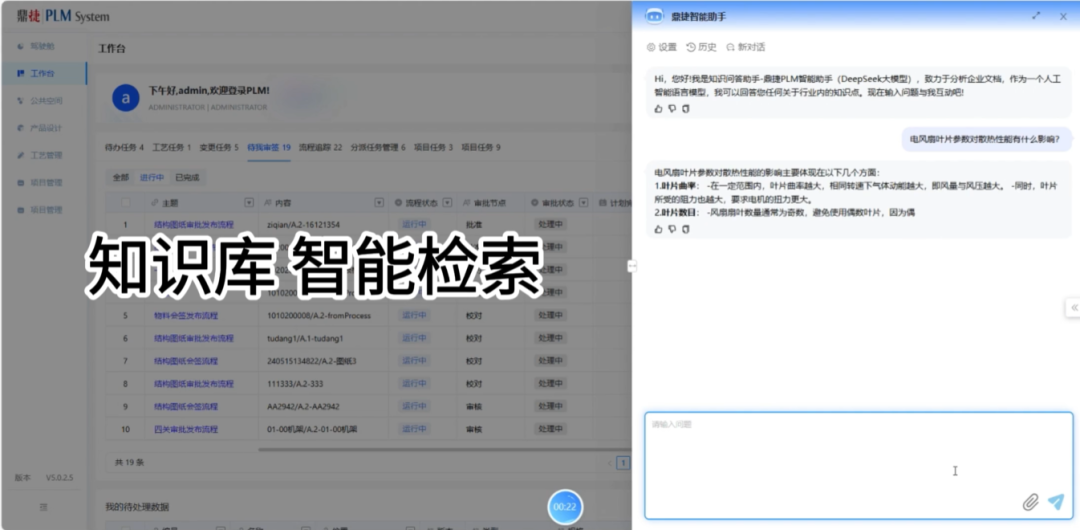Click the 共 19 条 total count text
Screen dimensions: 1080x530
(129, 462)
